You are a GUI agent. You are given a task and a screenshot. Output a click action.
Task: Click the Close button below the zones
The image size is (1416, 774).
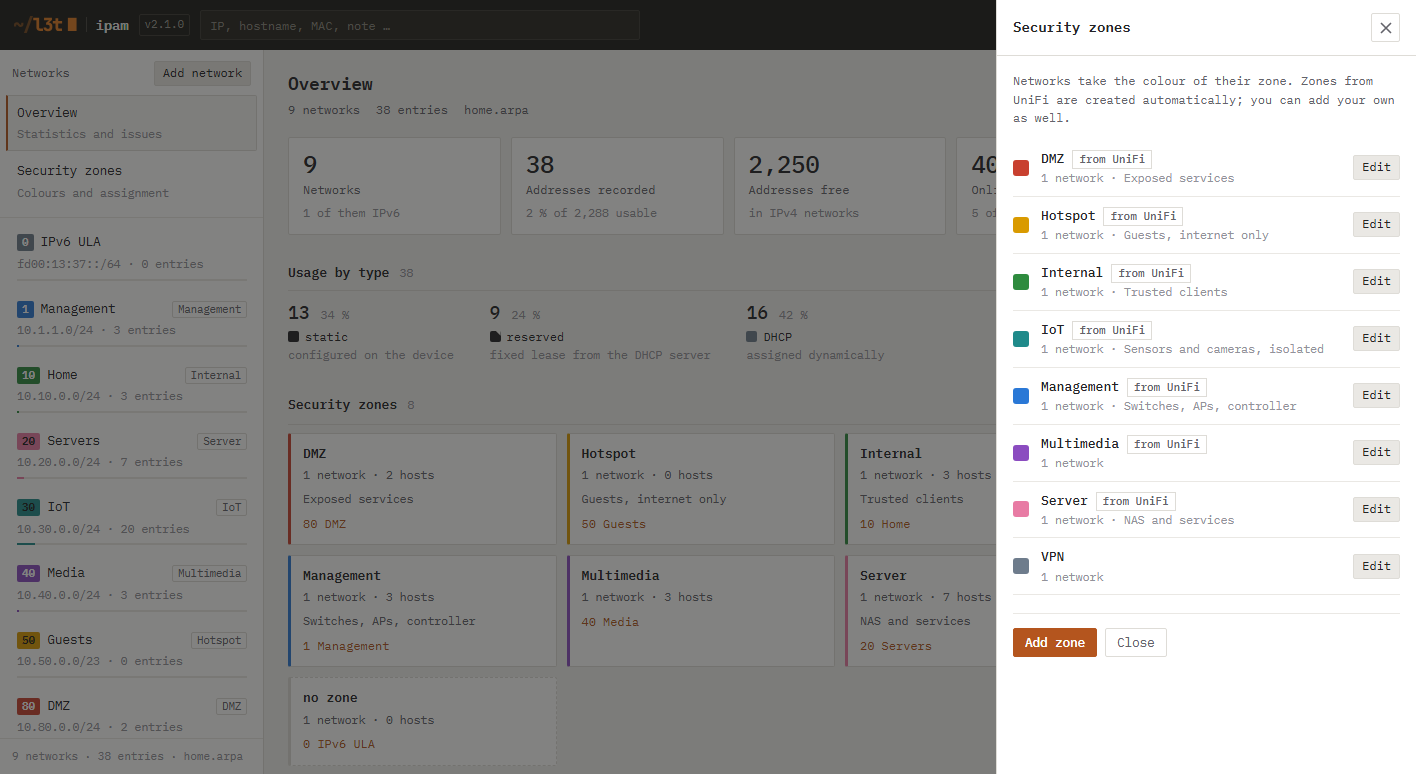click(1136, 642)
